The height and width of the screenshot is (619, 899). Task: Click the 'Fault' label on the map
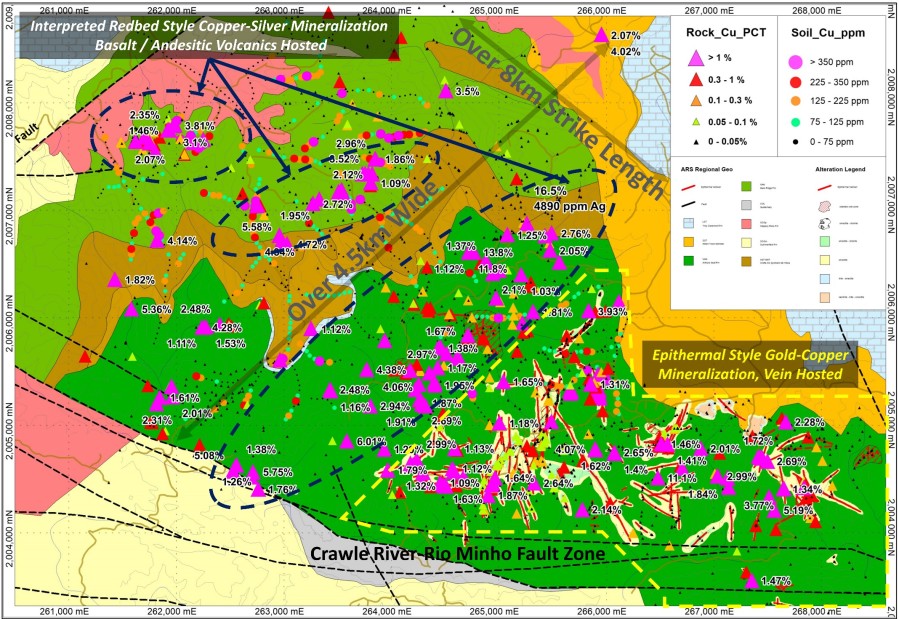pyautogui.click(x=28, y=132)
